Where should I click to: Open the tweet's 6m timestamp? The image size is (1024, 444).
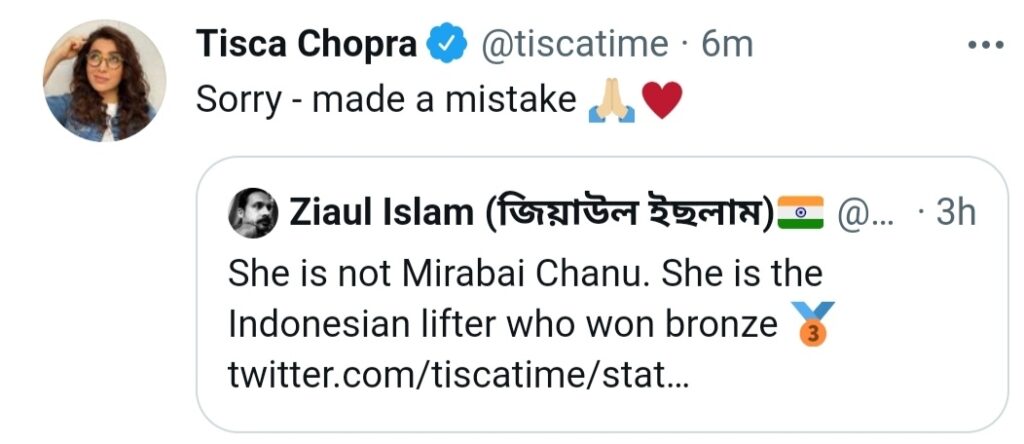pyautogui.click(x=727, y=44)
